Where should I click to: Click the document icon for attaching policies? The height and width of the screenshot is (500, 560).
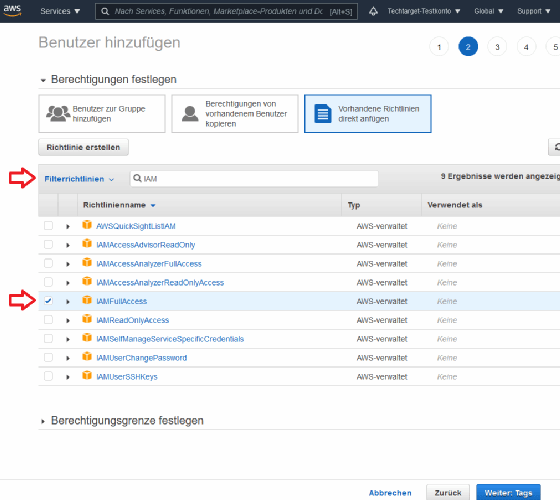[323, 114]
